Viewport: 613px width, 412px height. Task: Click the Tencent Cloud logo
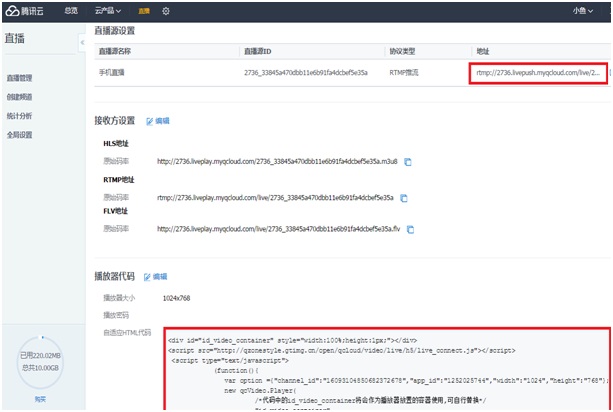[x=24, y=11]
